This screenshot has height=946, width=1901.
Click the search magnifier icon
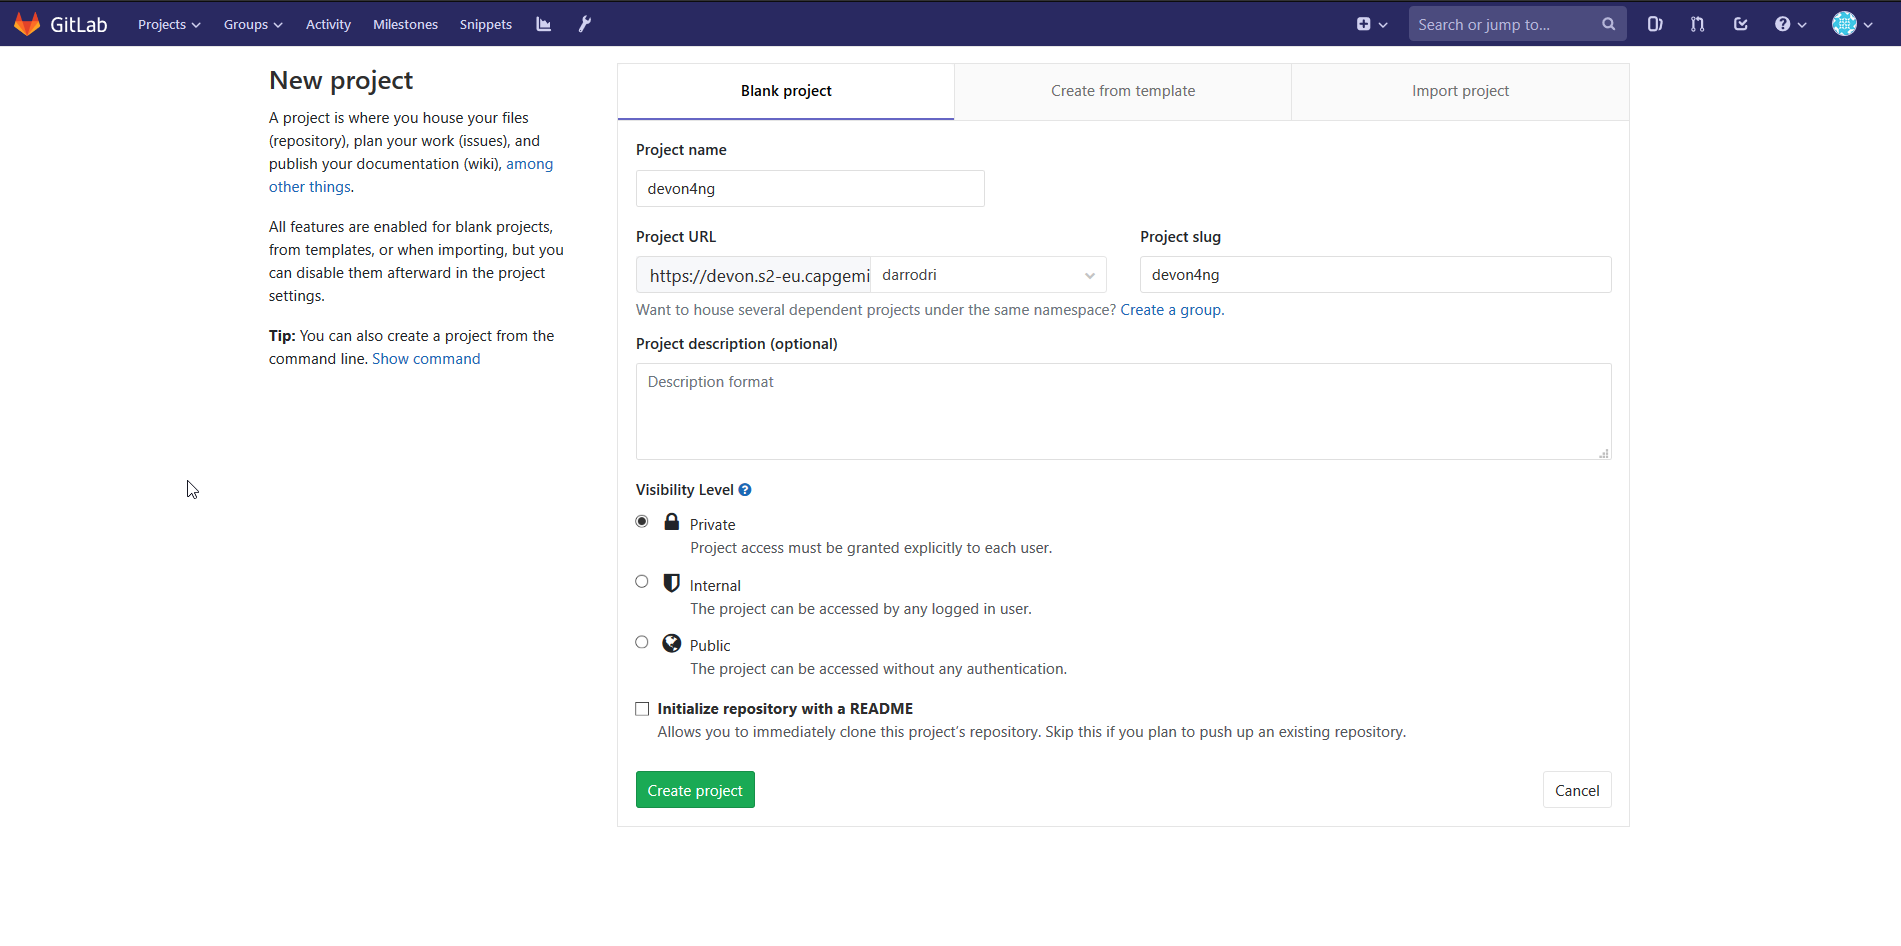point(1607,23)
